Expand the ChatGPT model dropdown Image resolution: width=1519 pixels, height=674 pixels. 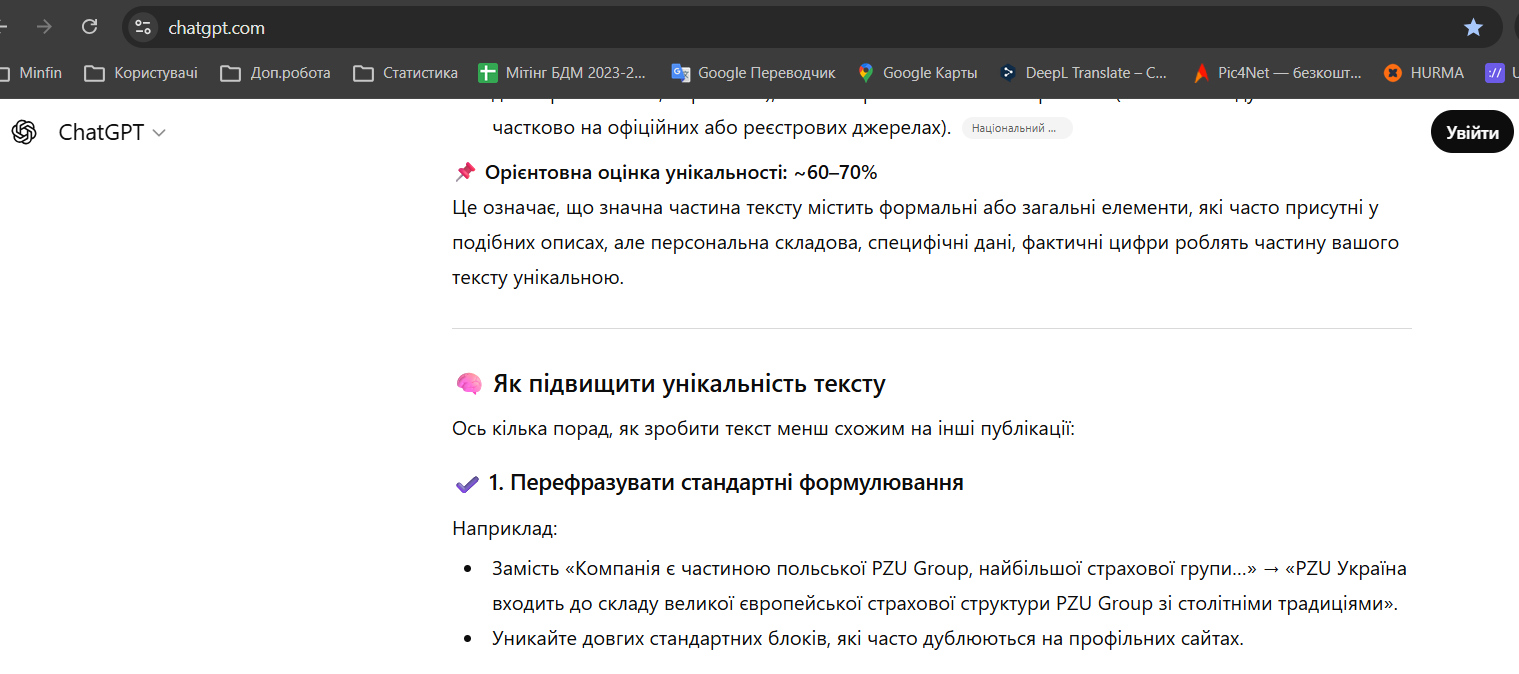click(x=112, y=132)
